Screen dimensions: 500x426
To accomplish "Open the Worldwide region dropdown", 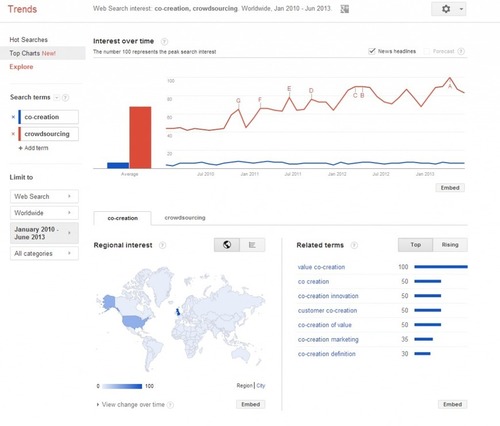I will coord(44,213).
